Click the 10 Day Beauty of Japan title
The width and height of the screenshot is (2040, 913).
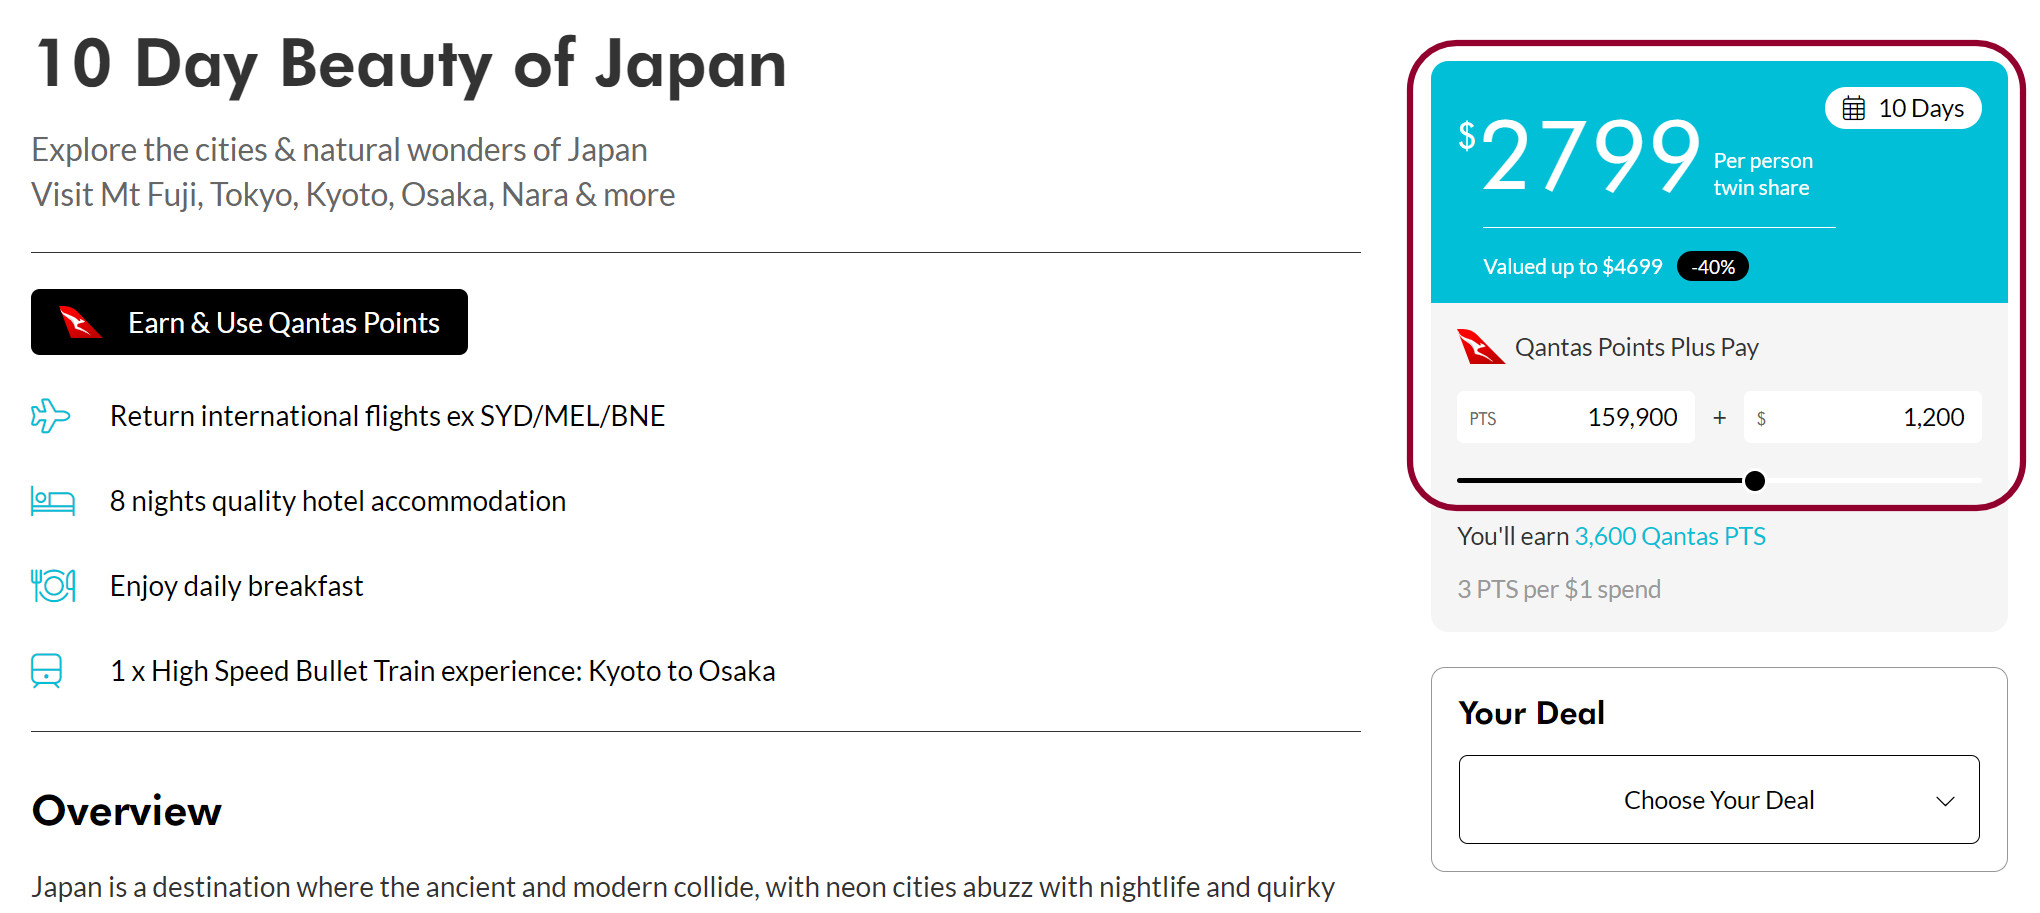pyautogui.click(x=411, y=64)
